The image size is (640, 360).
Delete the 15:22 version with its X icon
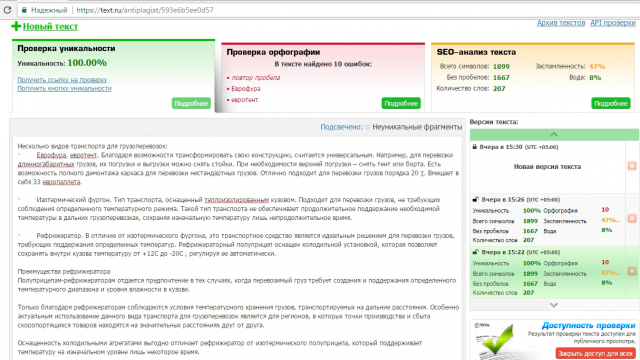point(632,271)
